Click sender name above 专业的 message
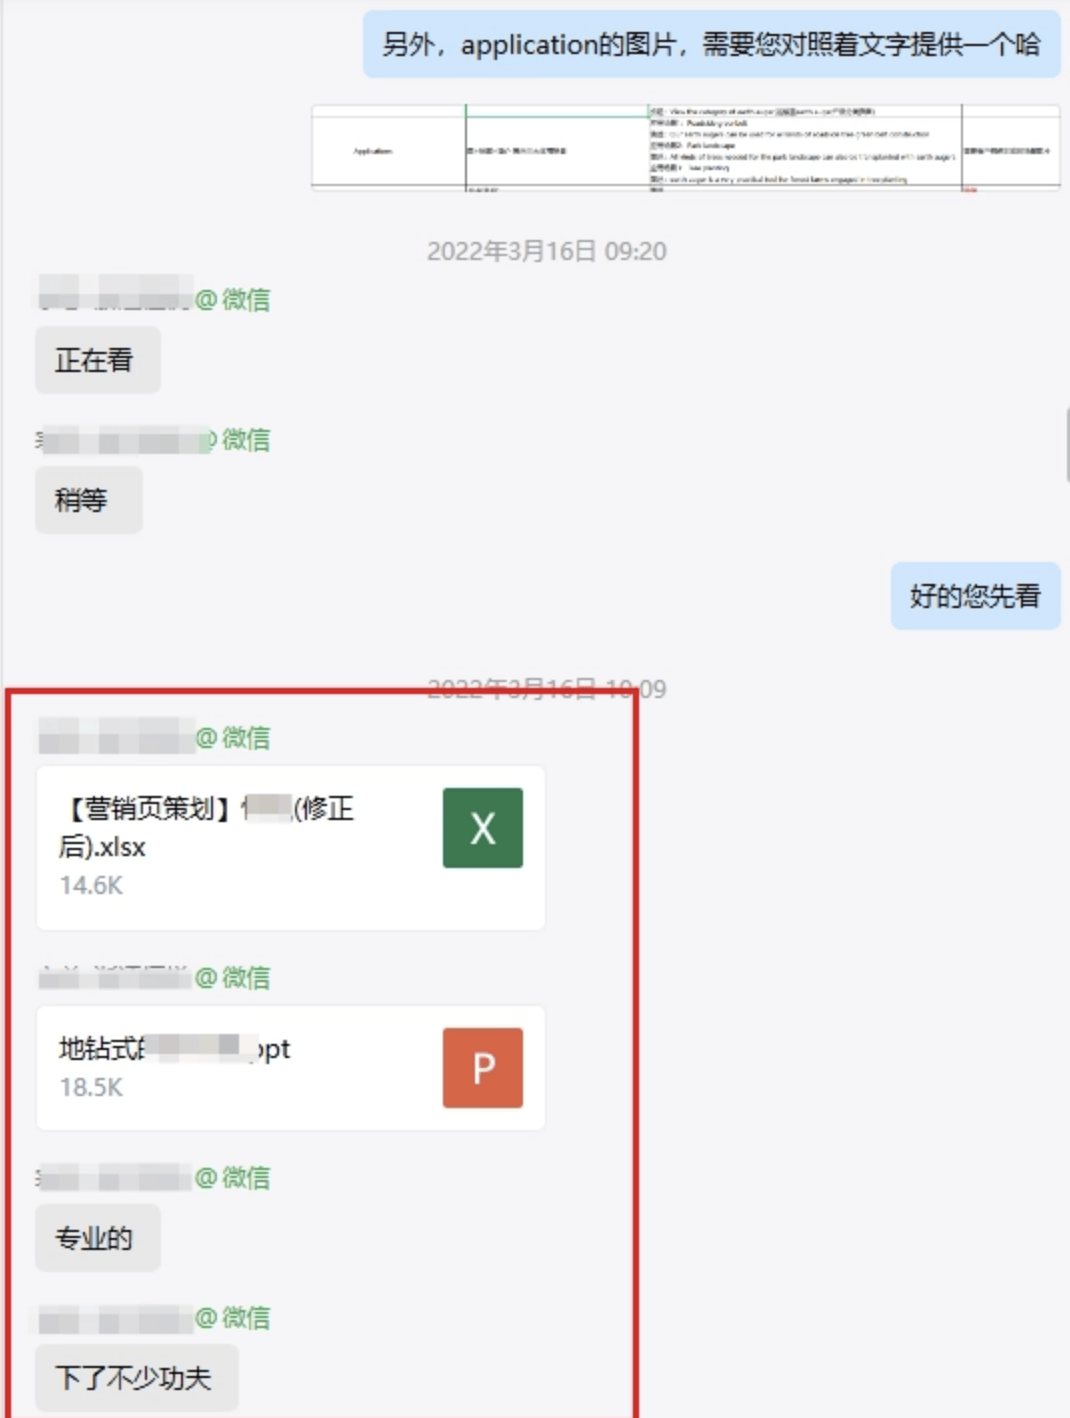Image resolution: width=1070 pixels, height=1418 pixels. 154,1177
